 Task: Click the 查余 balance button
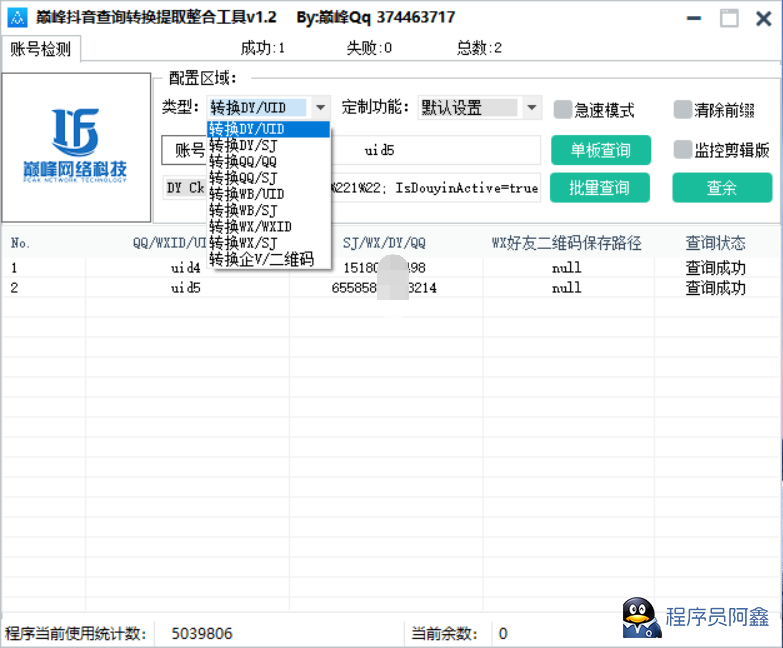[721, 187]
